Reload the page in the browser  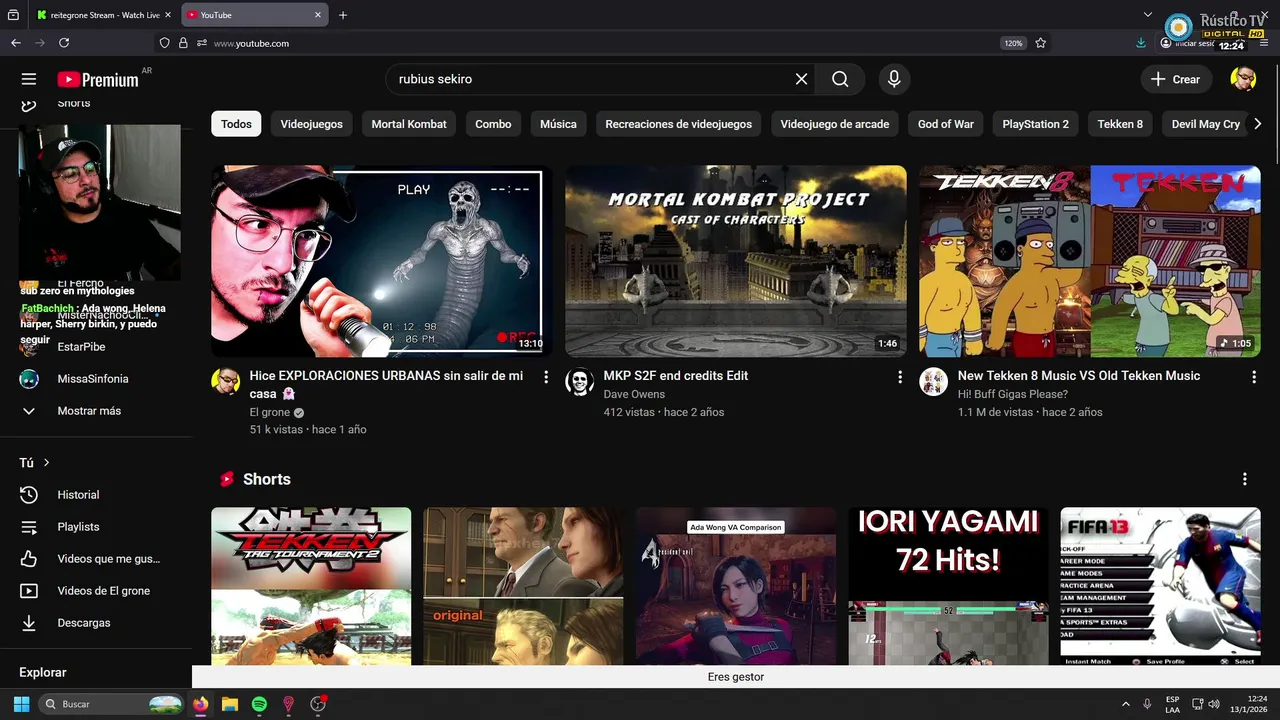point(64,43)
